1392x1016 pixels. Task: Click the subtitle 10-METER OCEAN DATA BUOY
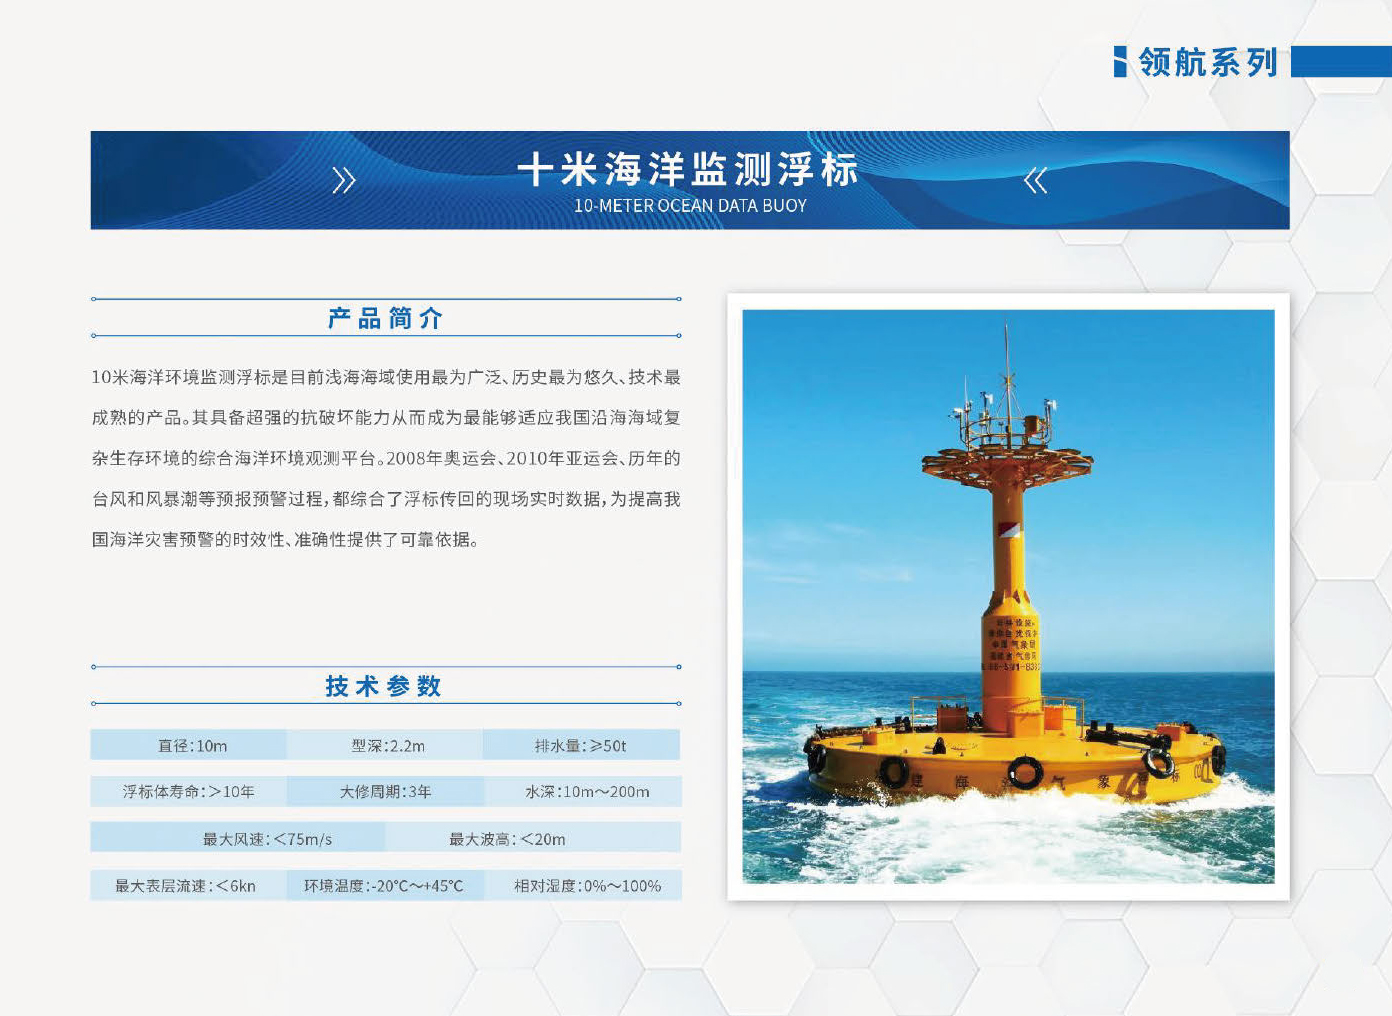690,205
